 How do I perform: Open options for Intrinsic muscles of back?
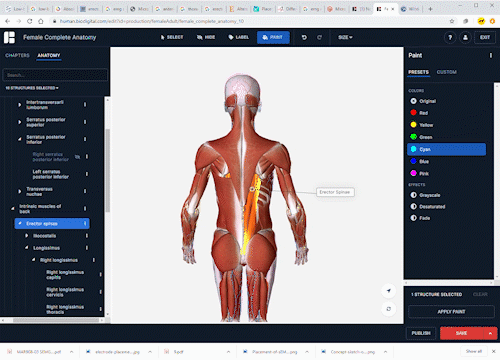(x=85, y=209)
